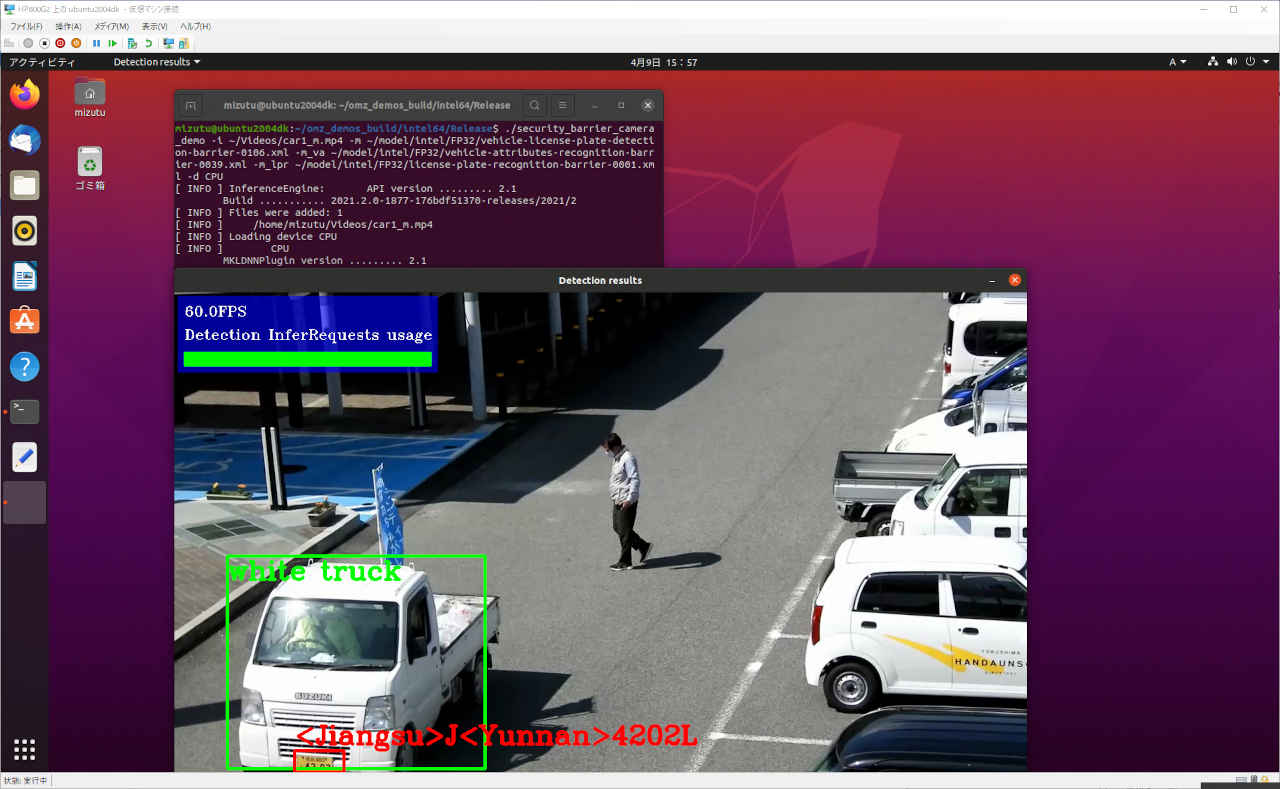Click the Show Applications grid button

click(x=25, y=749)
